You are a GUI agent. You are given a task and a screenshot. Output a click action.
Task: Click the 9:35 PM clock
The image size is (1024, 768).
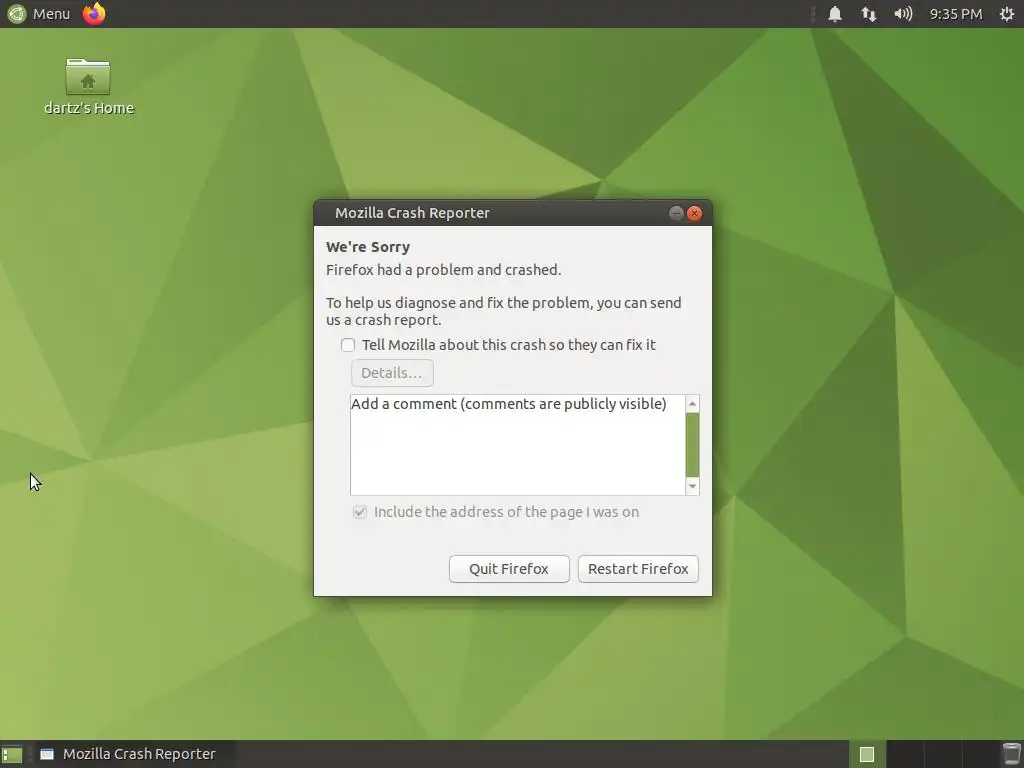956,14
